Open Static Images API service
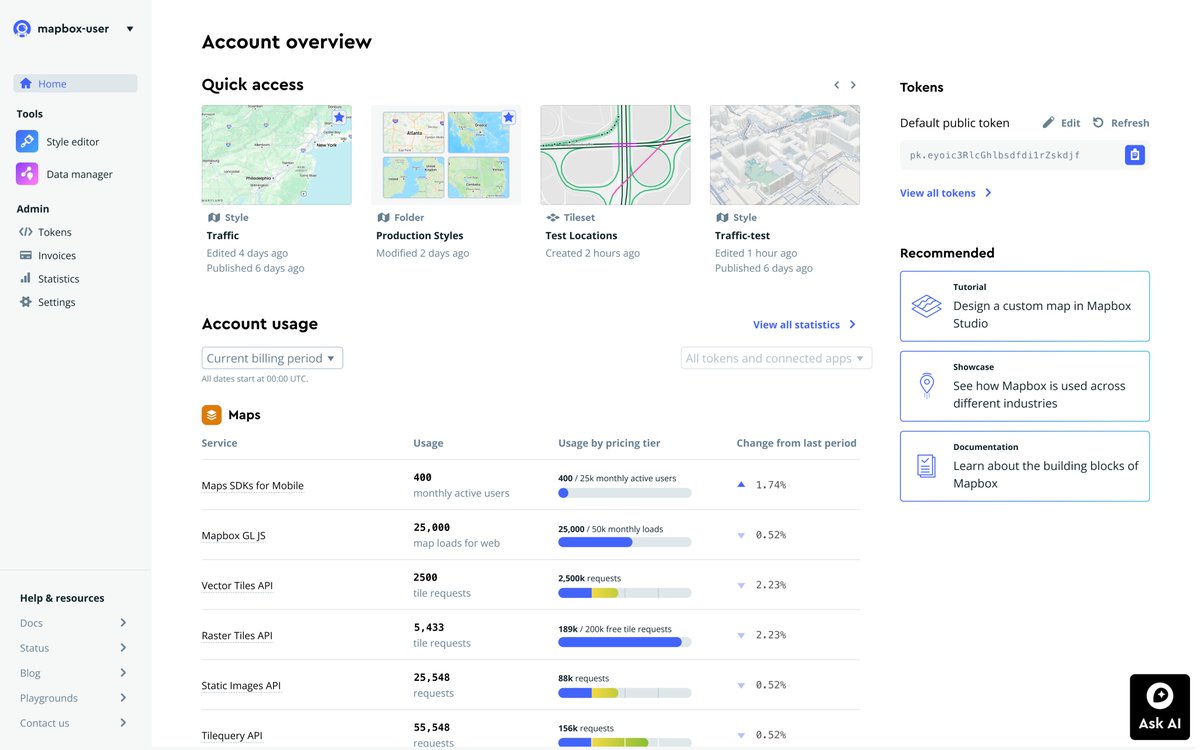 [x=241, y=686]
